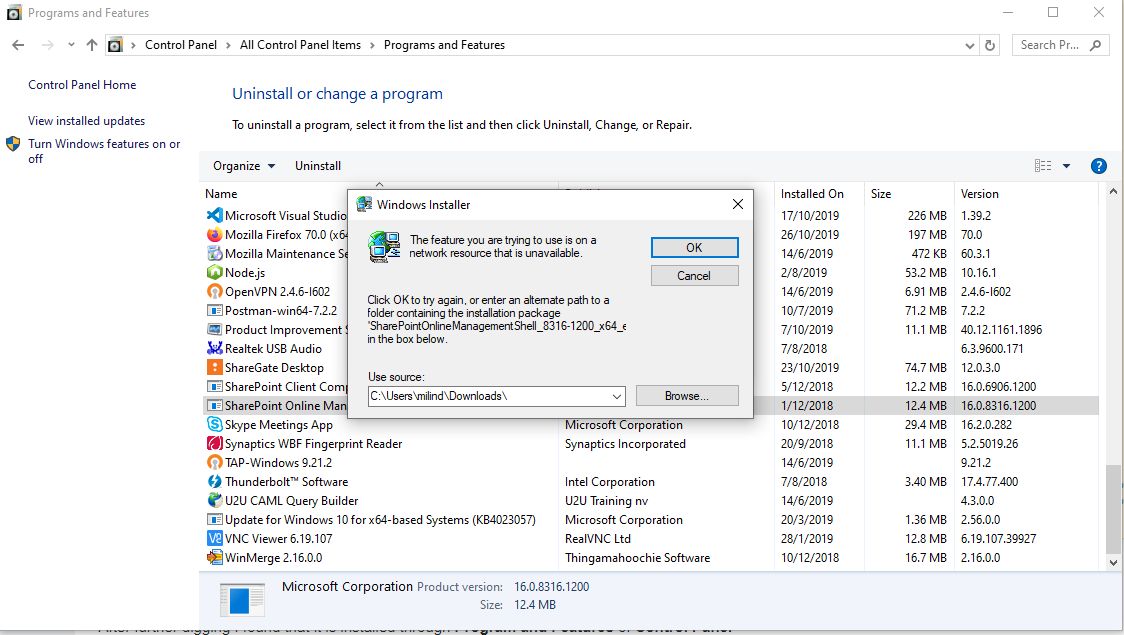Click the Control Panel address bar icon
The image size is (1124, 635).
[x=115, y=45]
